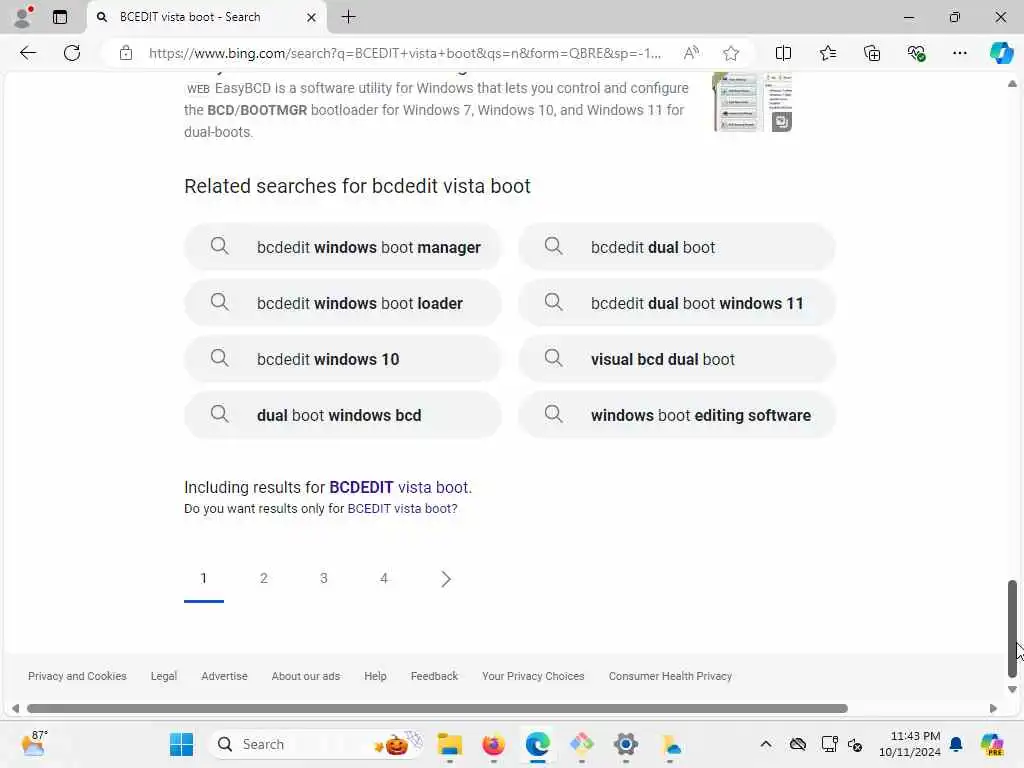
Task: Open Settings and more menu
Action: (959, 53)
